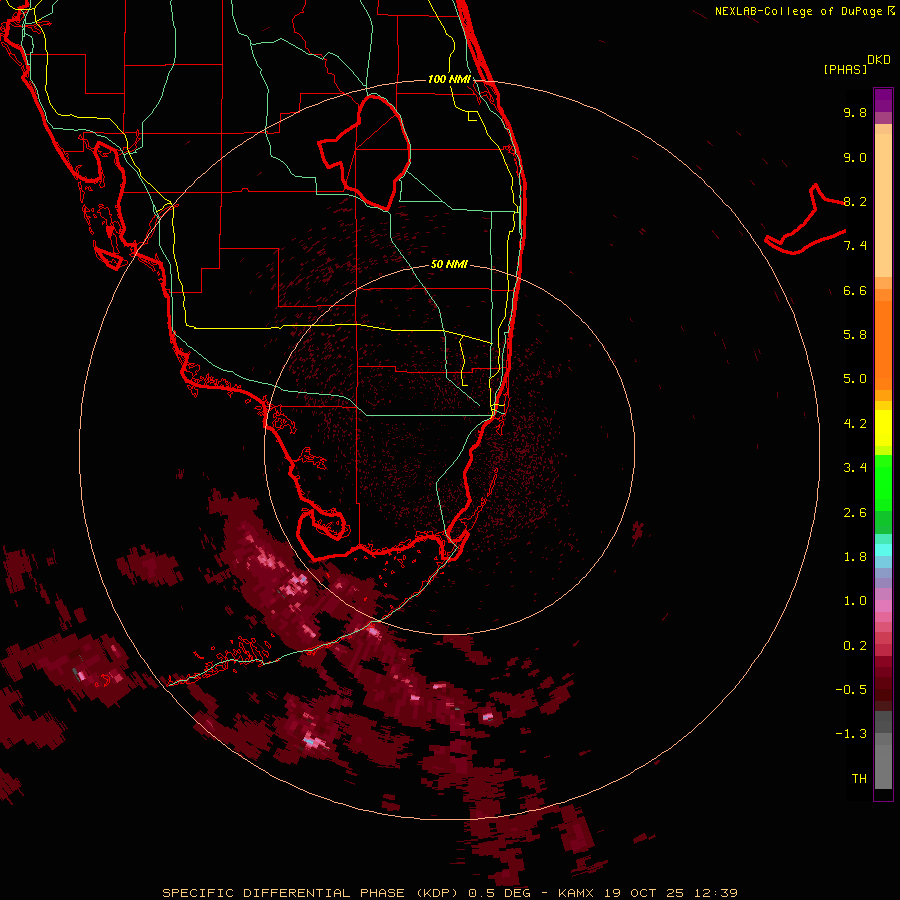This screenshot has height=900, width=900.
Task: Select the -0.5 color scale value
Action: 851,690
